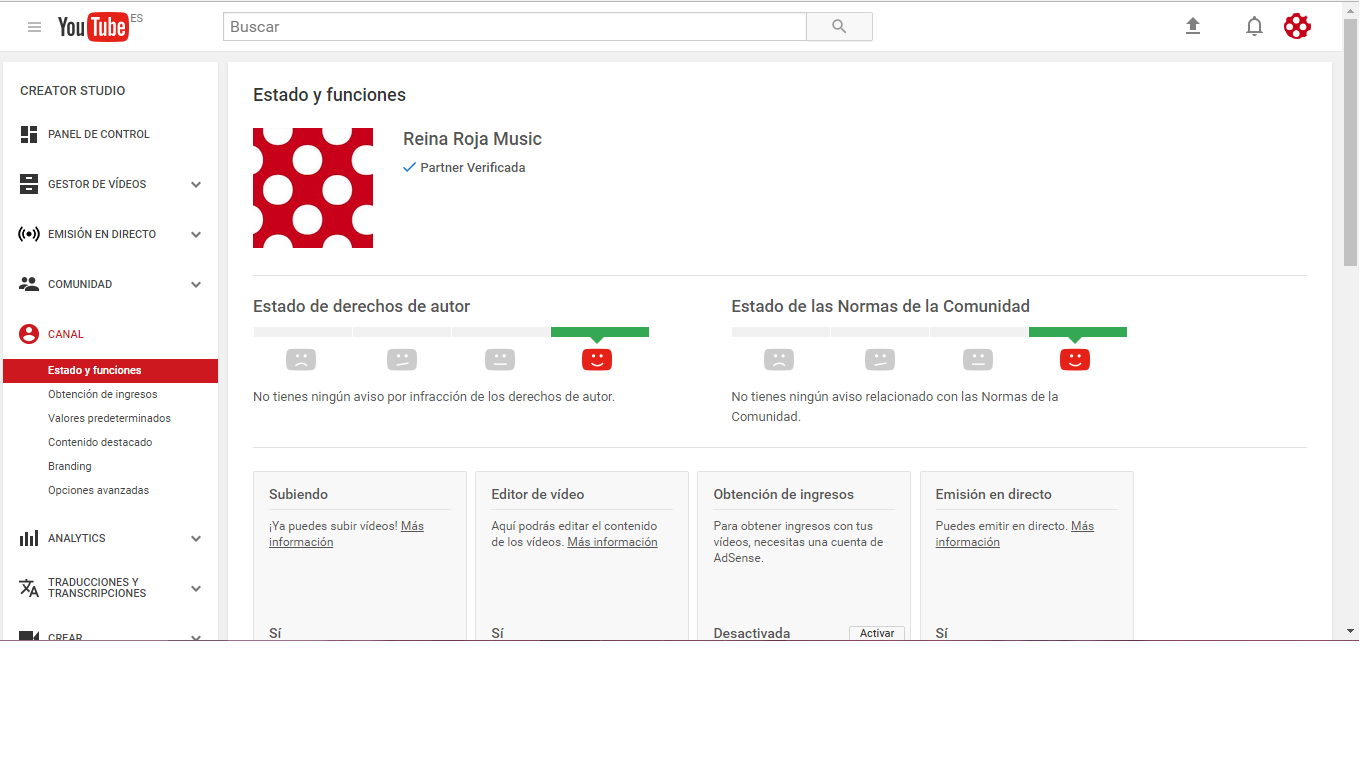1366x768 pixels.
Task: Click the Reina Roja Music channel thumbnail
Action: pos(313,188)
